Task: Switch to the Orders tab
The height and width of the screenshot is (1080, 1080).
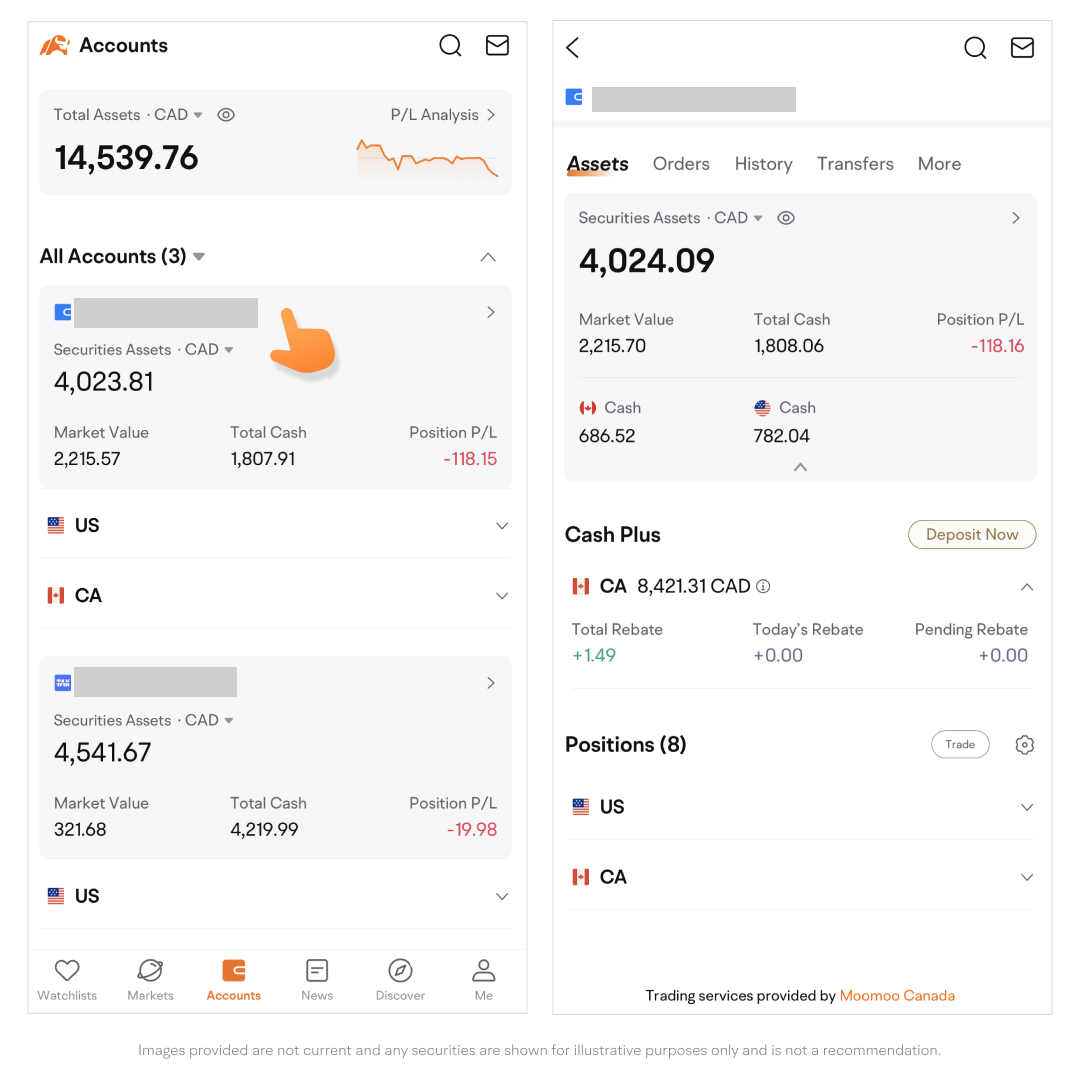Action: point(681,164)
